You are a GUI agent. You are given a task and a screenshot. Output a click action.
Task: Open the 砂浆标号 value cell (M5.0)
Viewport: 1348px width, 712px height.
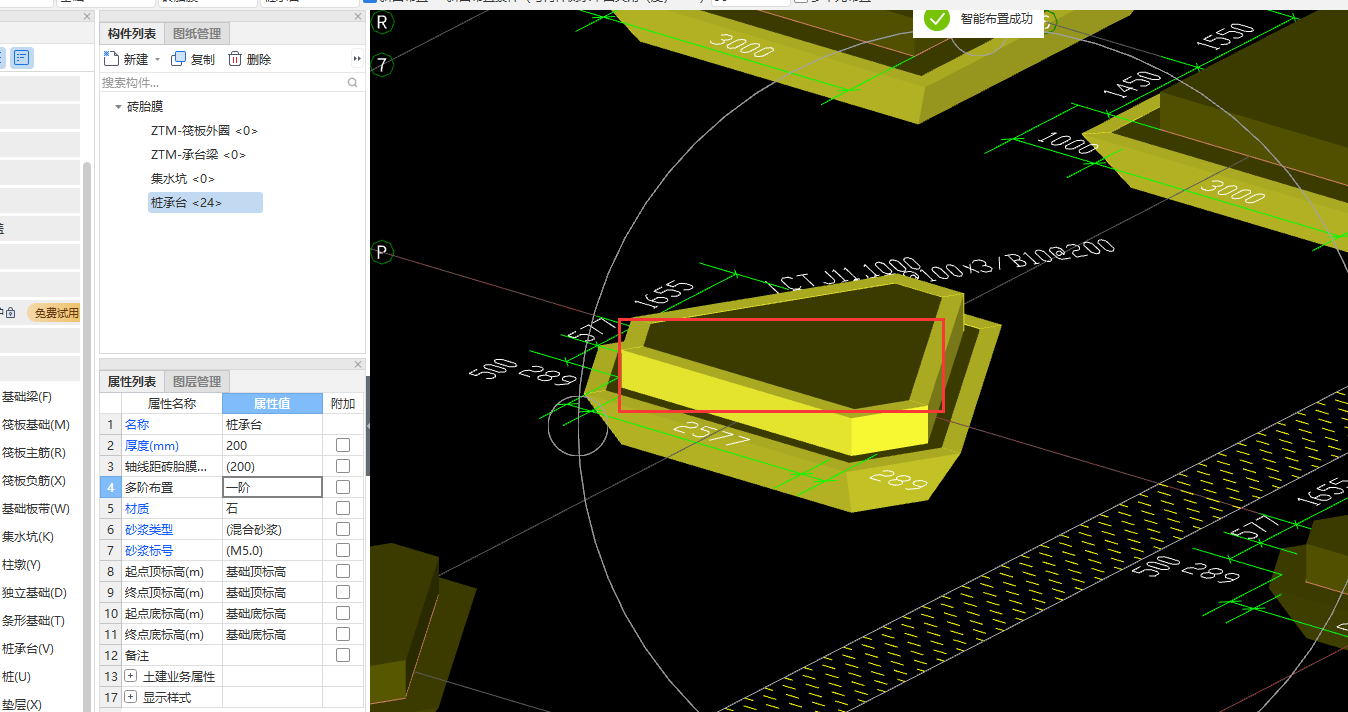tap(272, 550)
